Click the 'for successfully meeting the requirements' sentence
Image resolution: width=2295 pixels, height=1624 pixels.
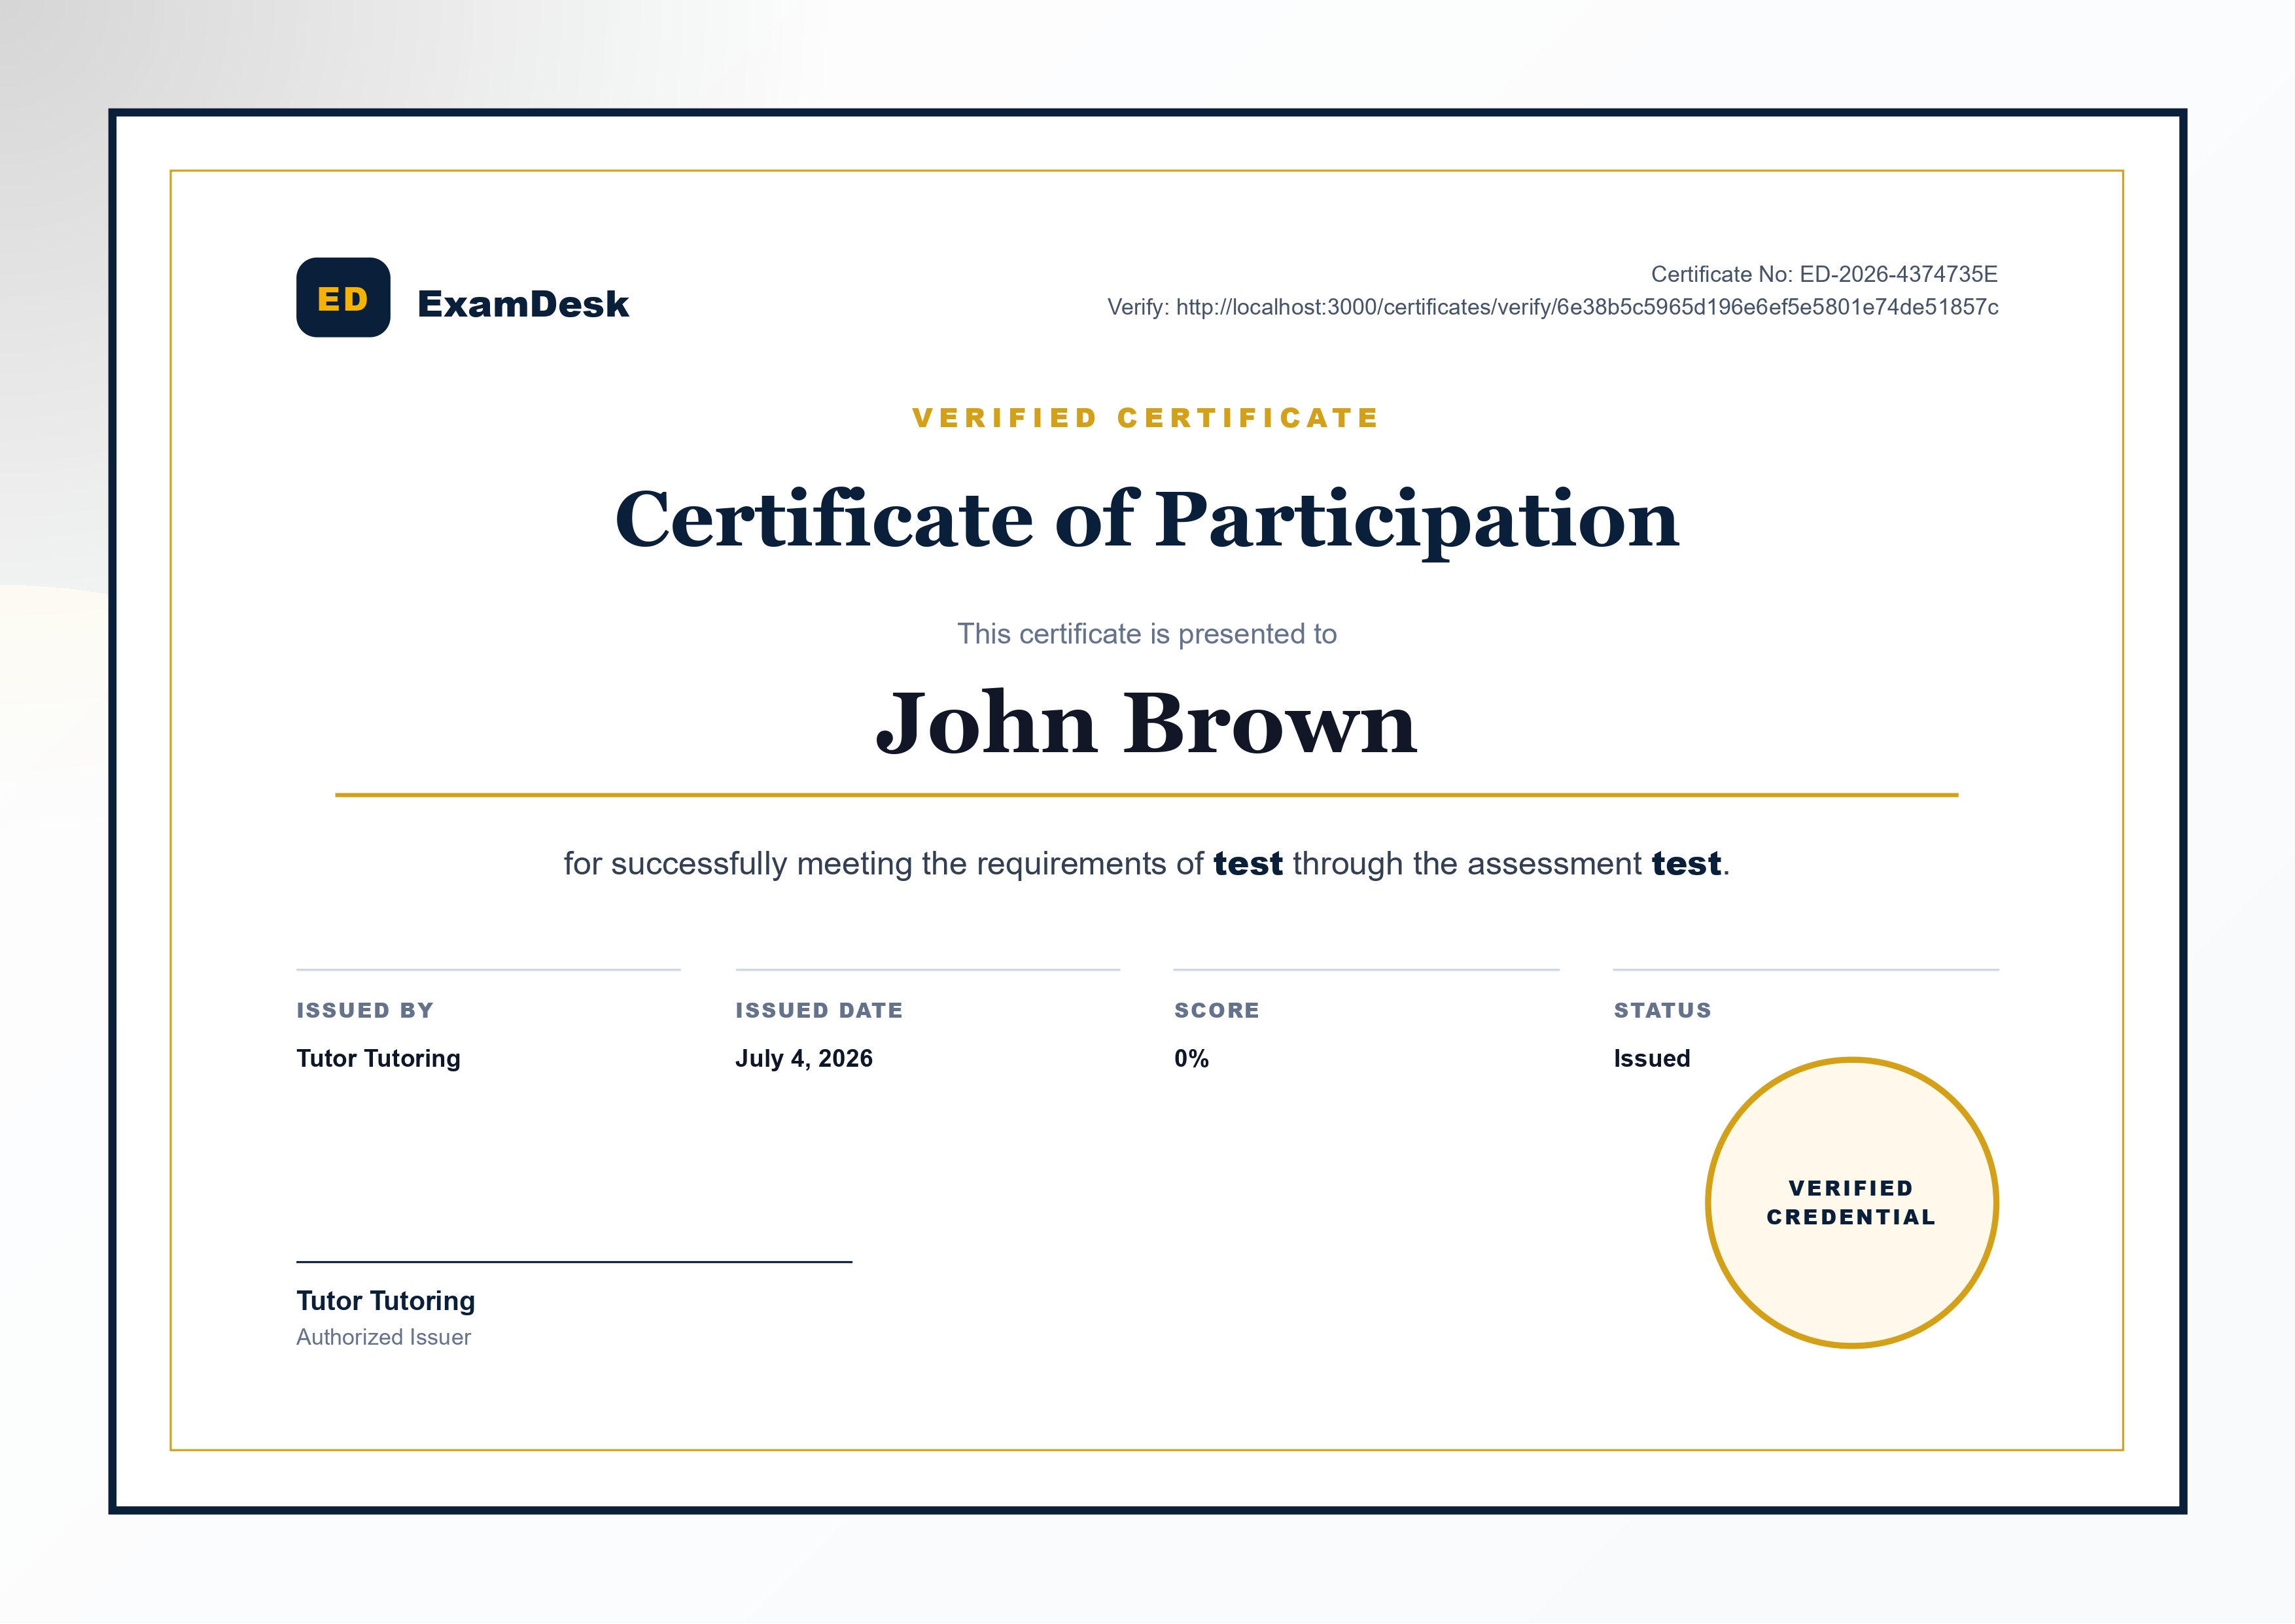(1147, 863)
